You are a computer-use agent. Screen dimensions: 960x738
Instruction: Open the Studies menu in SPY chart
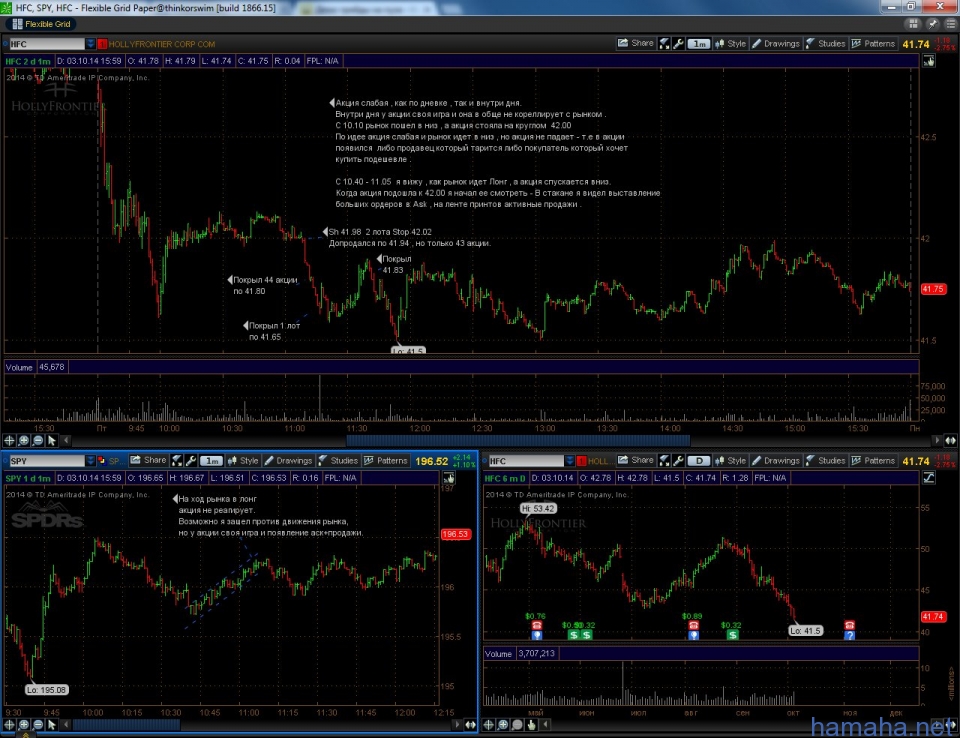pyautogui.click(x=338, y=461)
